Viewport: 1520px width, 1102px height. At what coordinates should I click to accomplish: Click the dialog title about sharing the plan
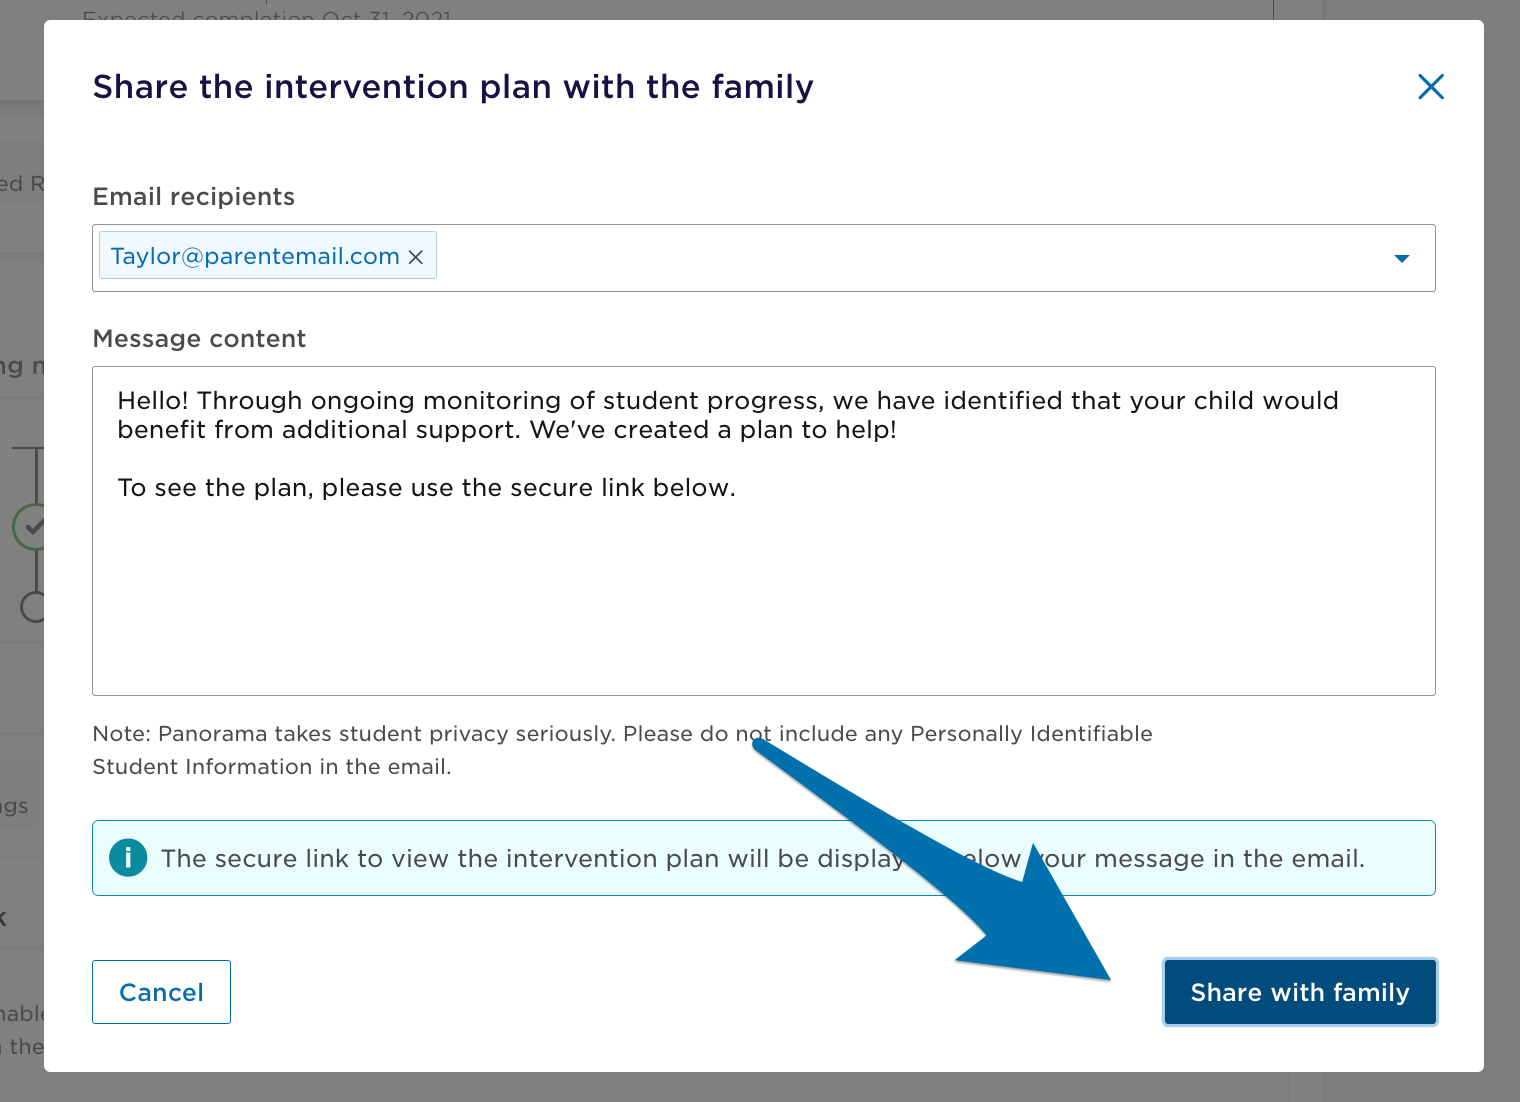coord(453,87)
